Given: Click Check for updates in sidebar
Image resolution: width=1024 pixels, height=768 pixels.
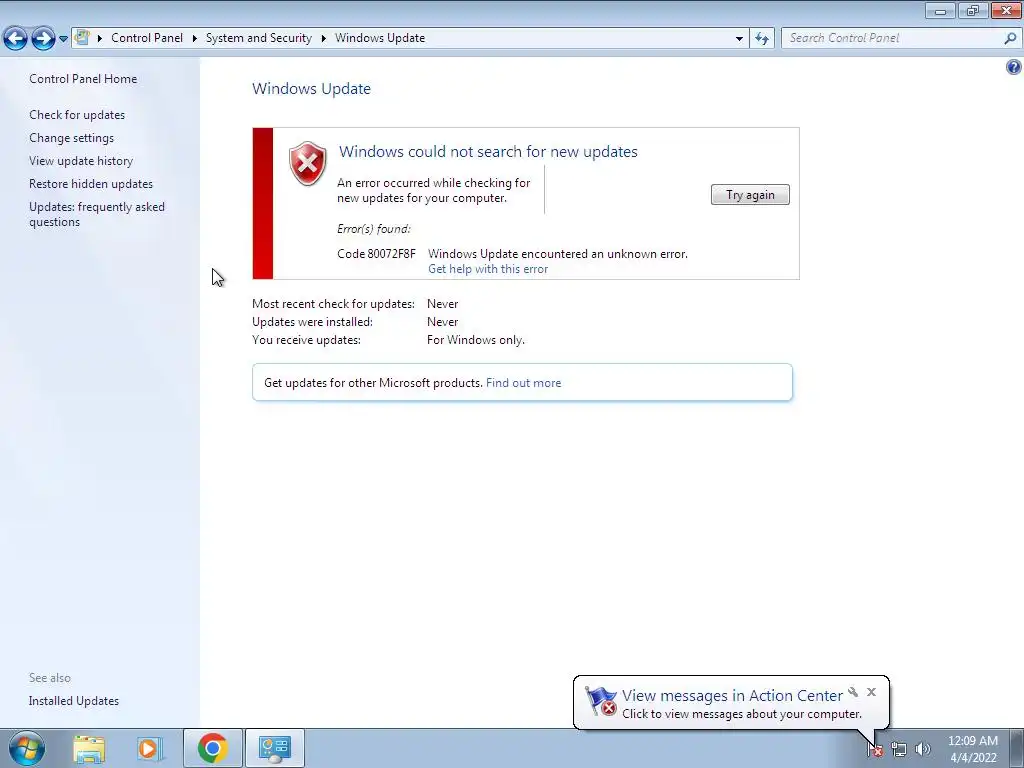Looking at the screenshot, I should click(x=77, y=115).
